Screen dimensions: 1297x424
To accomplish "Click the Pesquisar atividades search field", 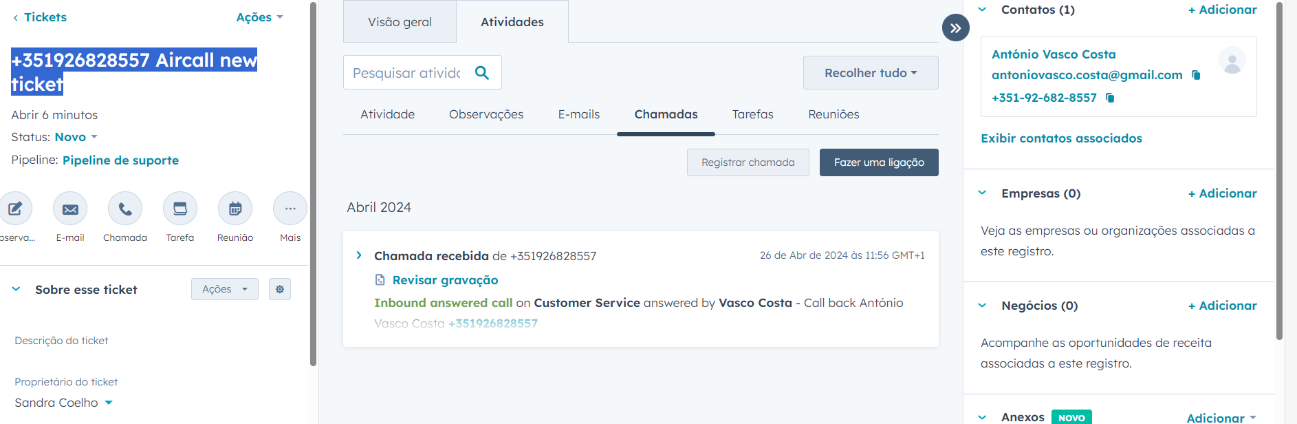I will [405, 73].
